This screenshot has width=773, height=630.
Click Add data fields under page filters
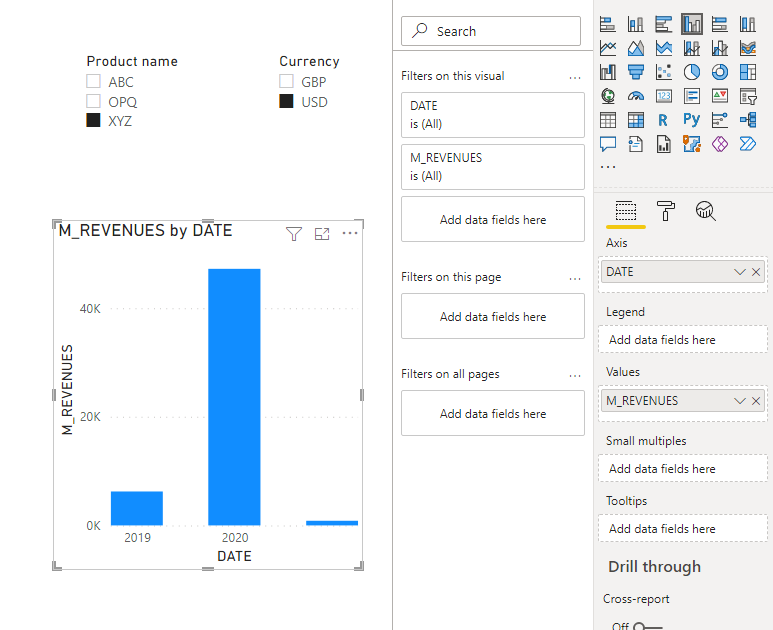[493, 316]
